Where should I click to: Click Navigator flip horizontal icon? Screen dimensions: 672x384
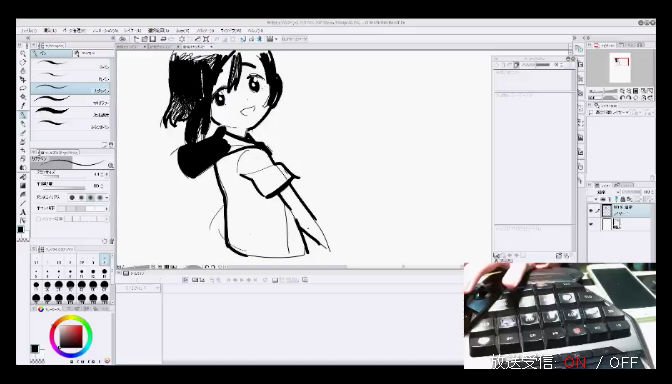pyautogui.click(x=643, y=98)
